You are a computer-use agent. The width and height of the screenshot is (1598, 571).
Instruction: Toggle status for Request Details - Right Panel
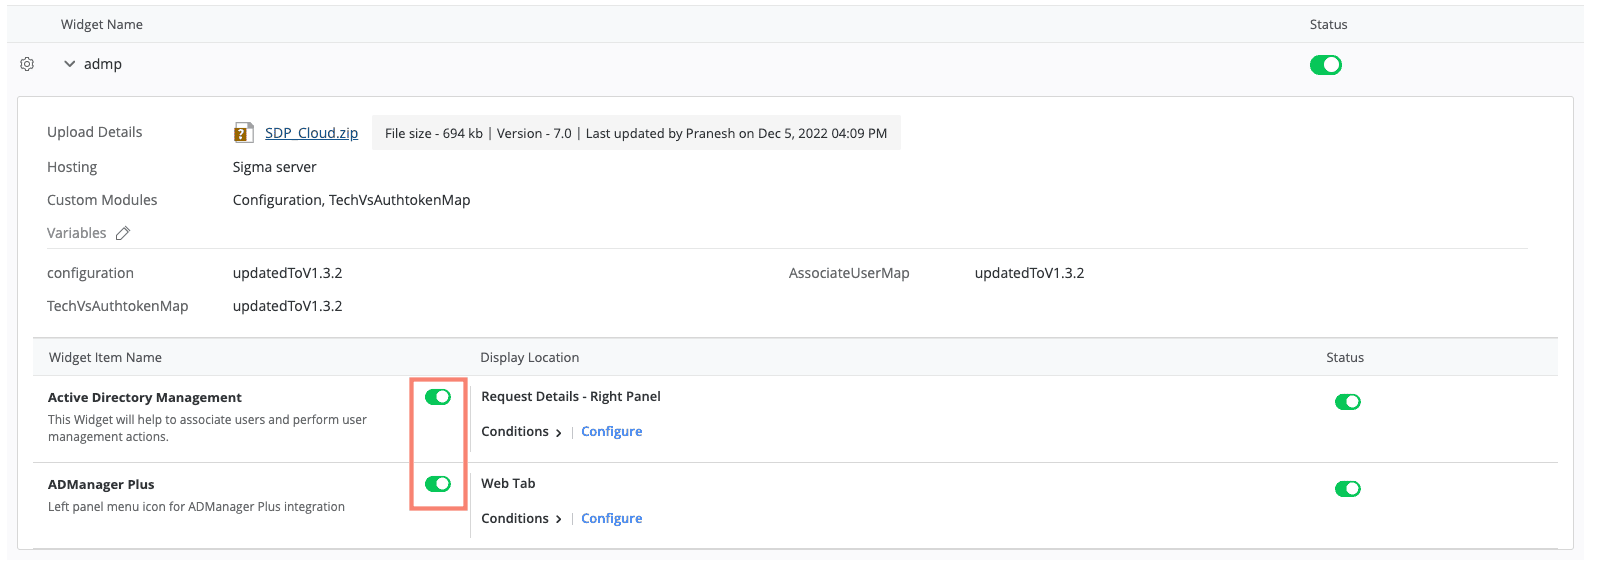pos(1347,402)
